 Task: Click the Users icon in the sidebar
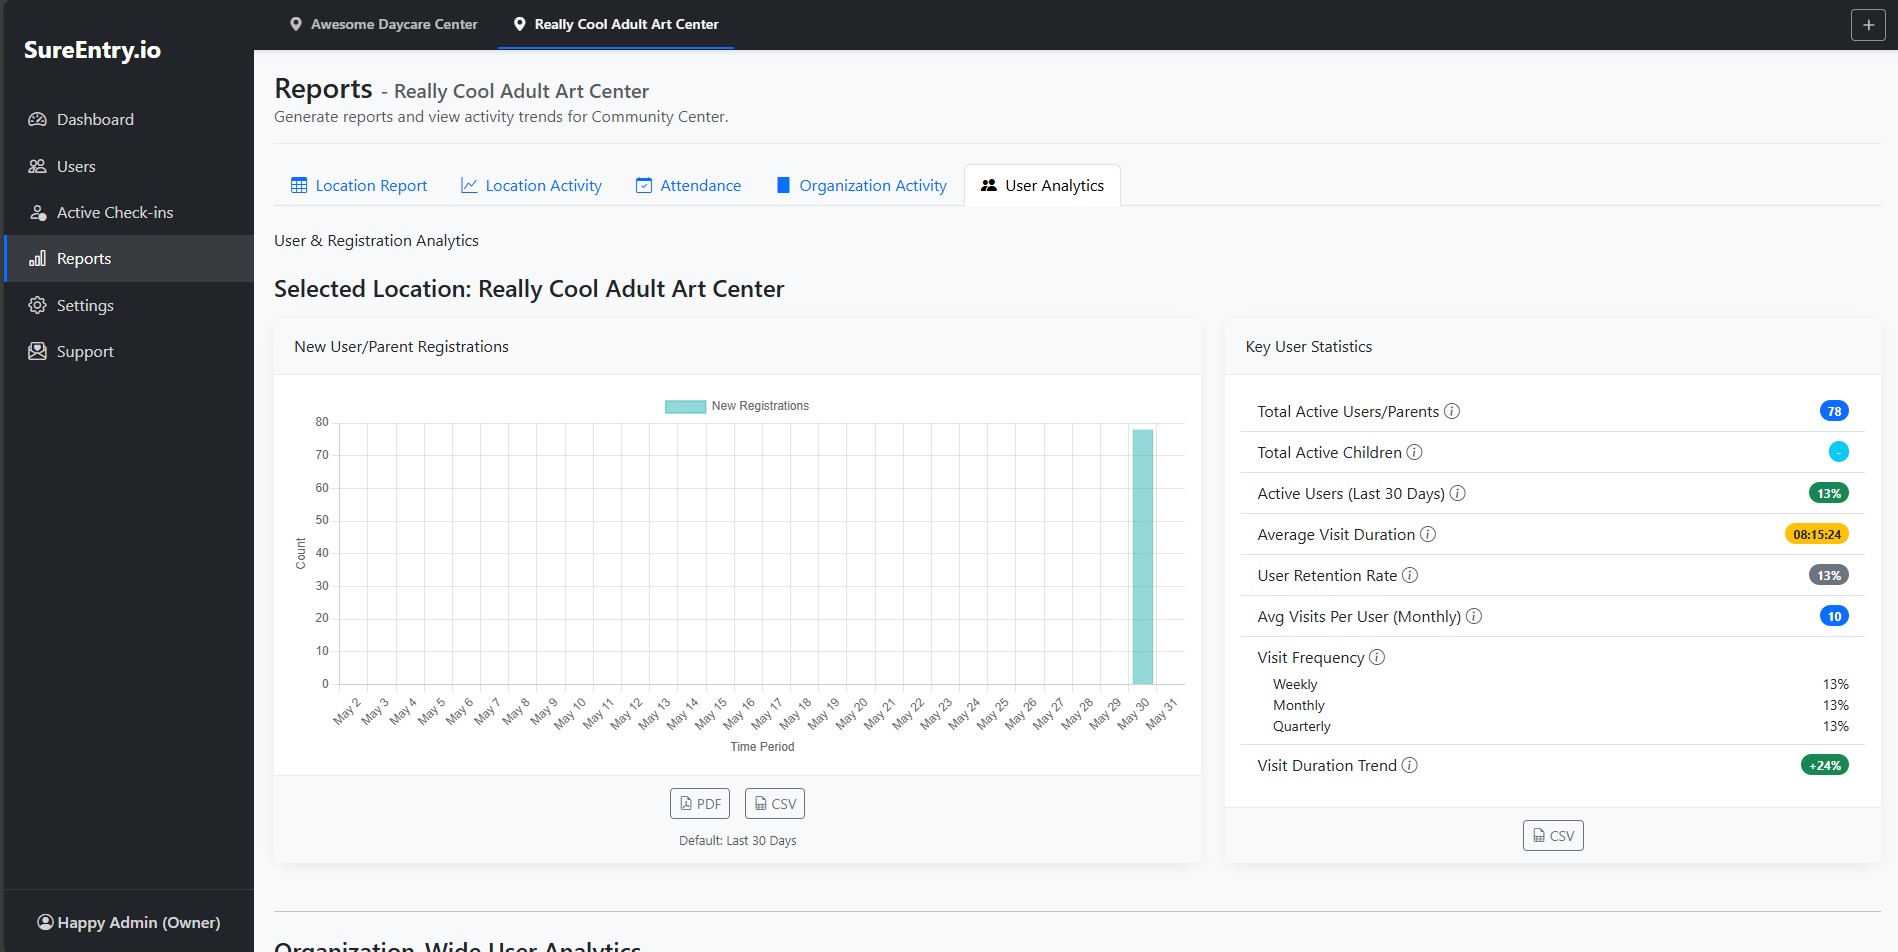37,166
